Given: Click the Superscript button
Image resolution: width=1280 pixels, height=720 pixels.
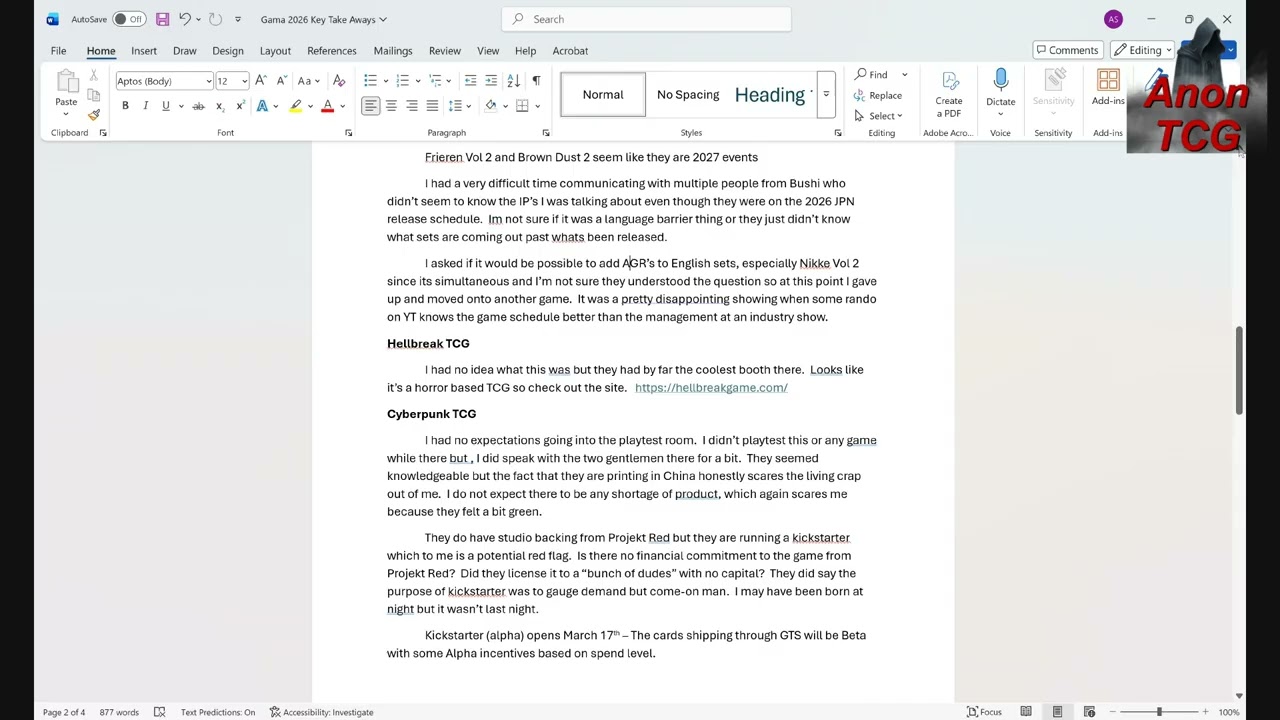Looking at the screenshot, I should 240,106.
